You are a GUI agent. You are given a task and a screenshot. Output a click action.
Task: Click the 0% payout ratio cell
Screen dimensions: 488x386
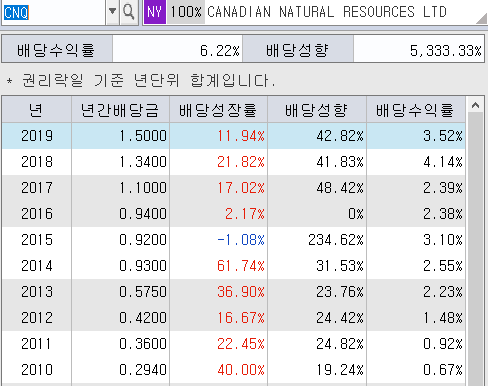(317, 214)
